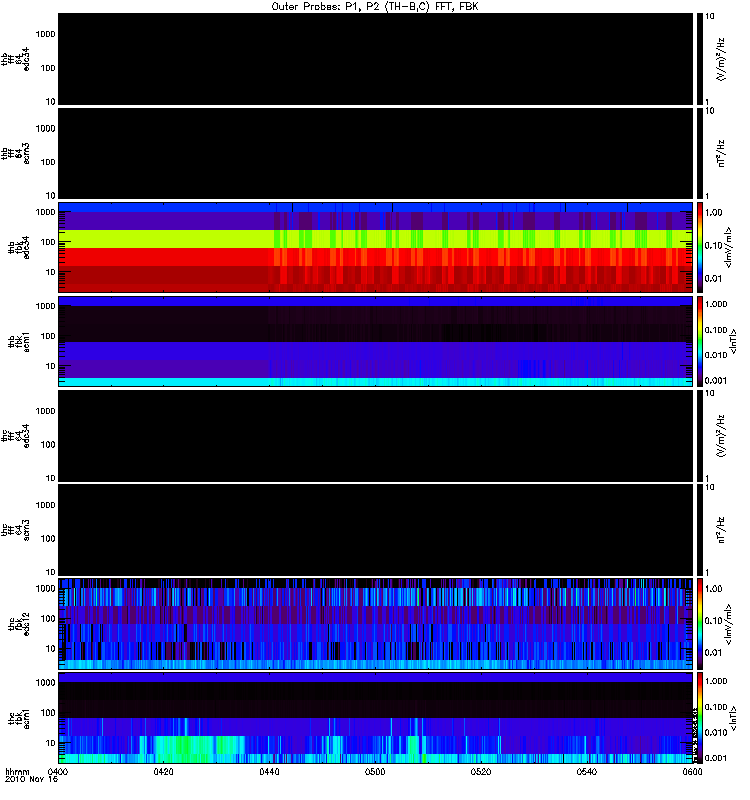The width and height of the screenshot is (750, 800).
Task: Open the empty thc fff 64 scm3 spectrogram panel
Action: point(375,530)
